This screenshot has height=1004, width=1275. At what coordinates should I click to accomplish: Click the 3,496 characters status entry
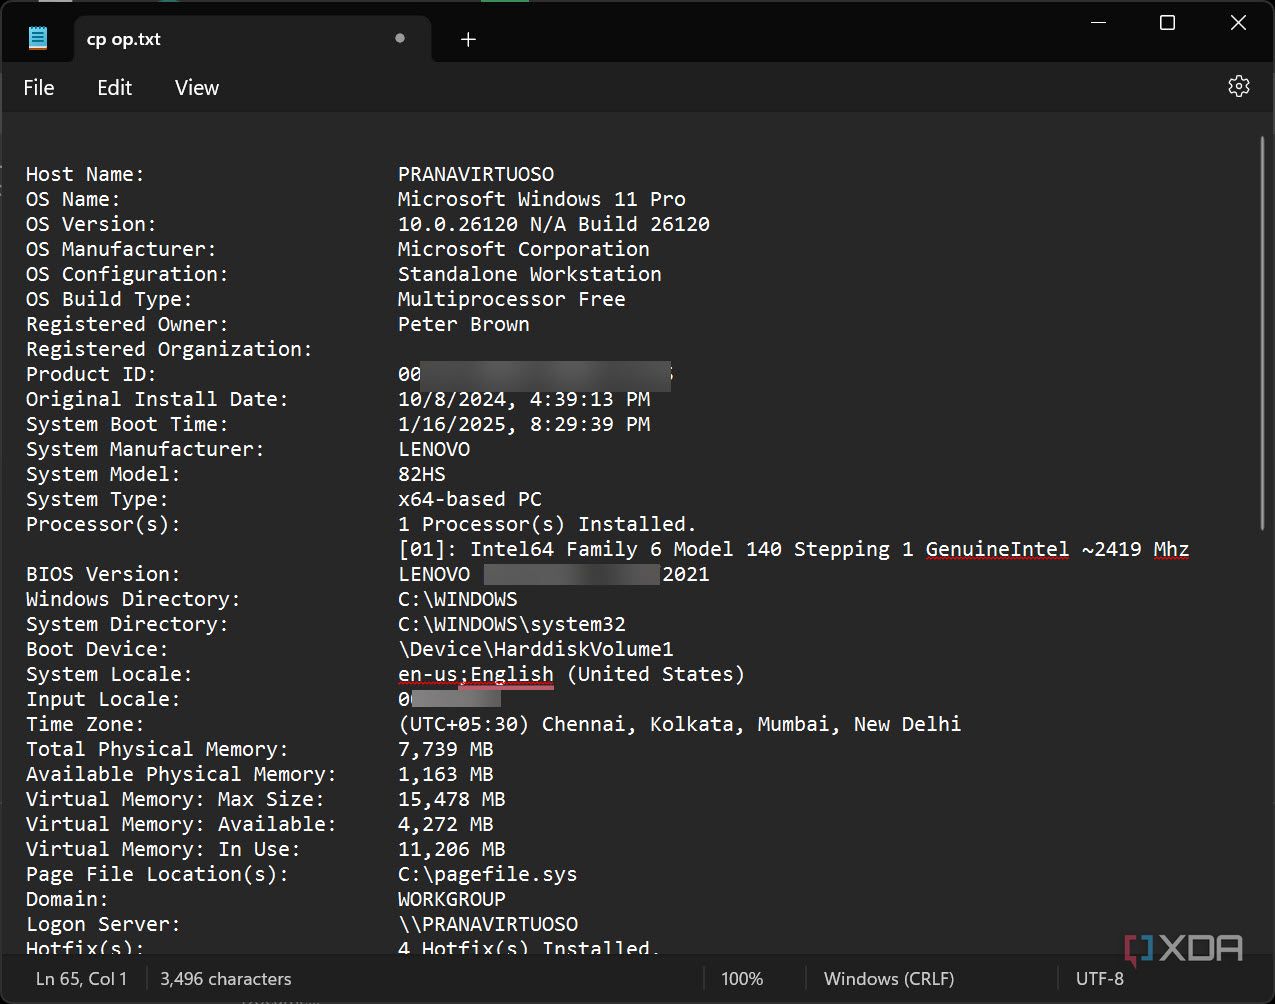click(226, 979)
